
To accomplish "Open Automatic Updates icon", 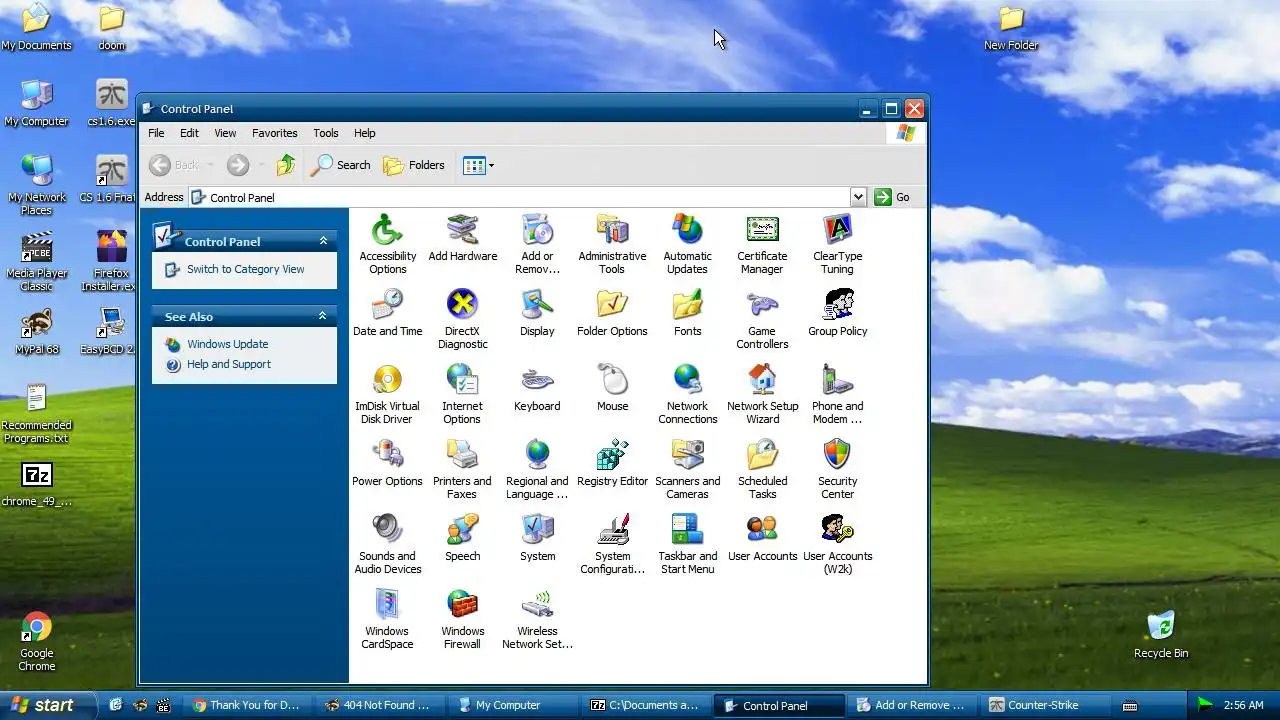I will [x=687, y=244].
